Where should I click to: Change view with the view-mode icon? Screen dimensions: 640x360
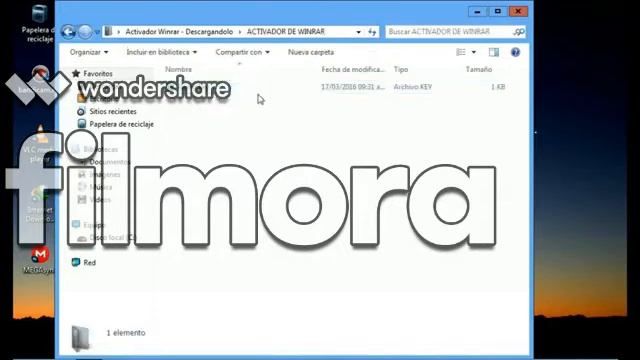tap(461, 52)
